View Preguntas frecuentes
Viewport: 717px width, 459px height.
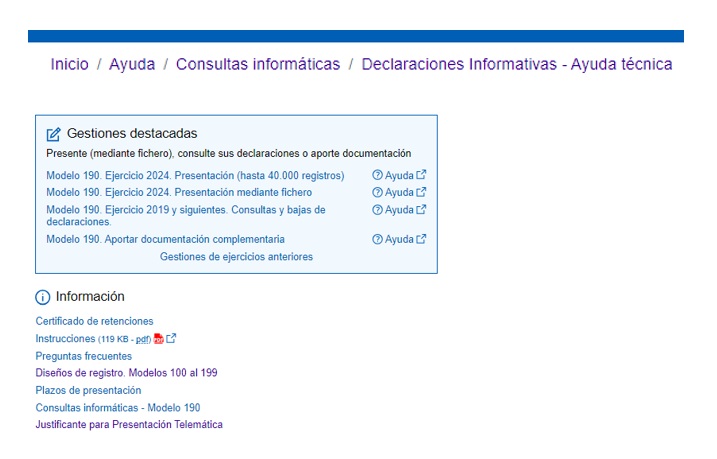click(x=83, y=356)
